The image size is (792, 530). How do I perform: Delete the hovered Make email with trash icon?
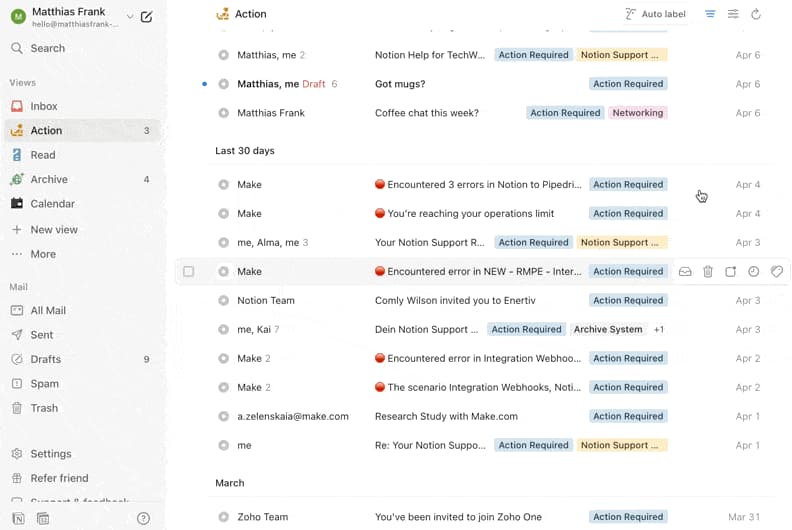click(708, 272)
